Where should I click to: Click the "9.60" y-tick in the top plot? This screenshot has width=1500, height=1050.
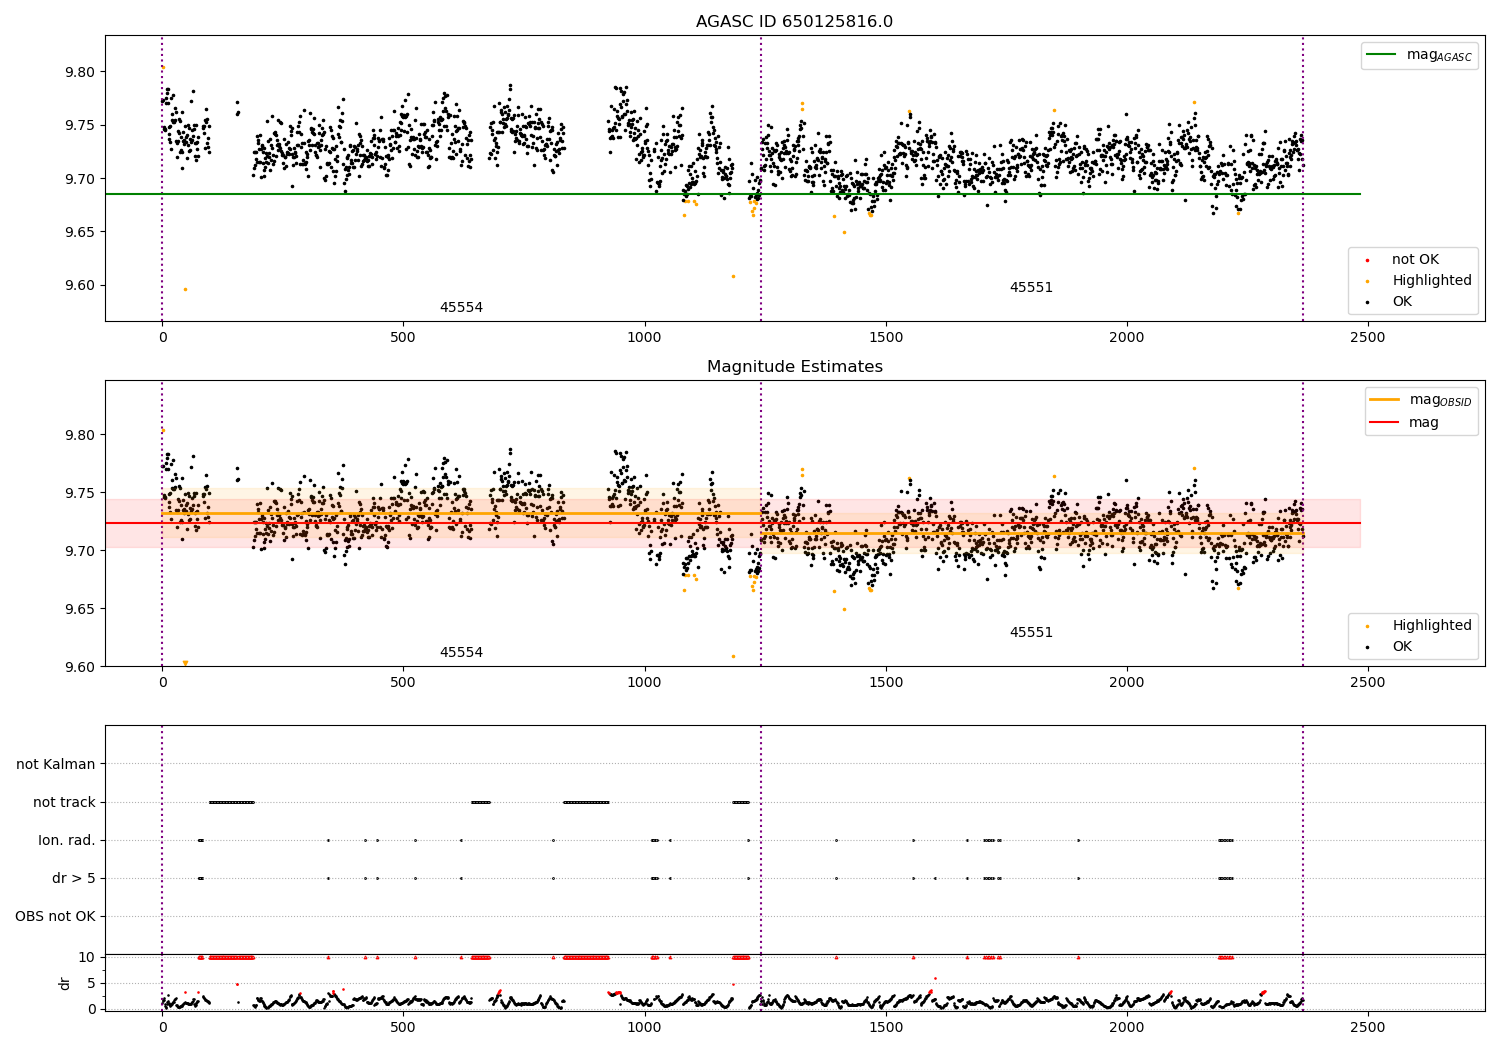point(81,286)
